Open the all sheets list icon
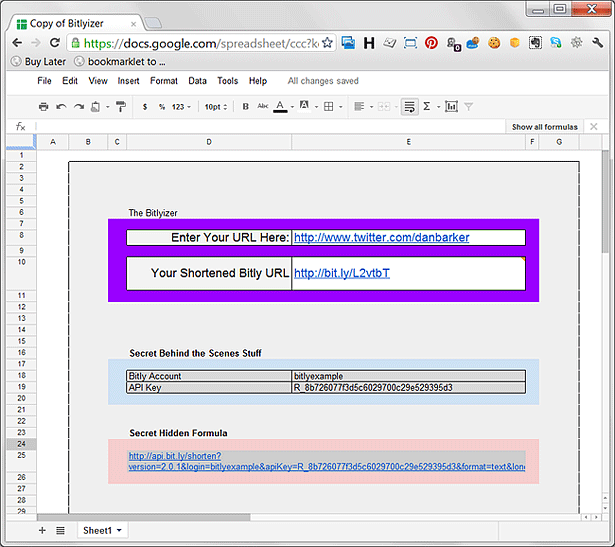This screenshot has height=547, width=615. (x=60, y=531)
